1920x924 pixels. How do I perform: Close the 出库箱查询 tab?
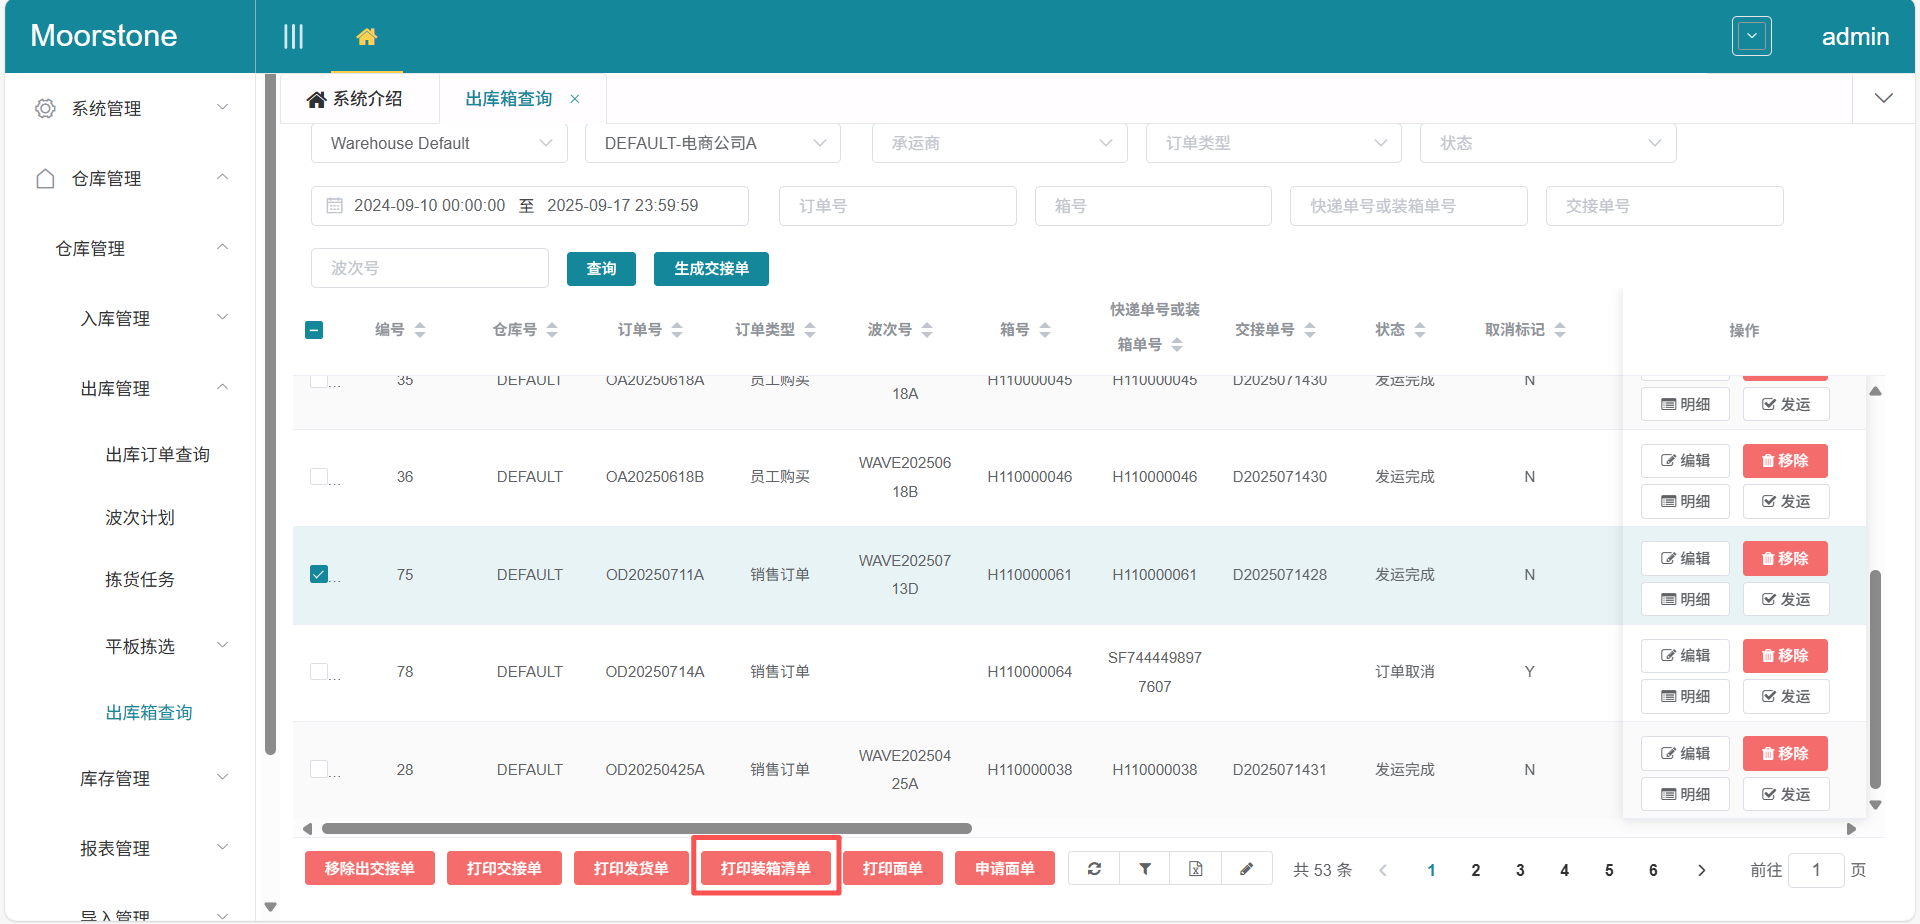pos(575,99)
